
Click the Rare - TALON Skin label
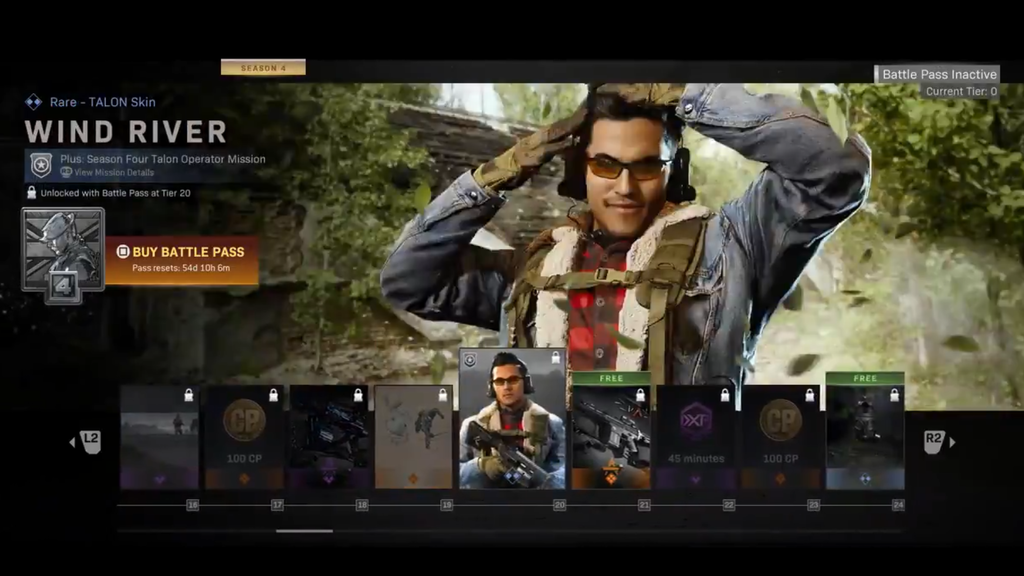[103, 102]
